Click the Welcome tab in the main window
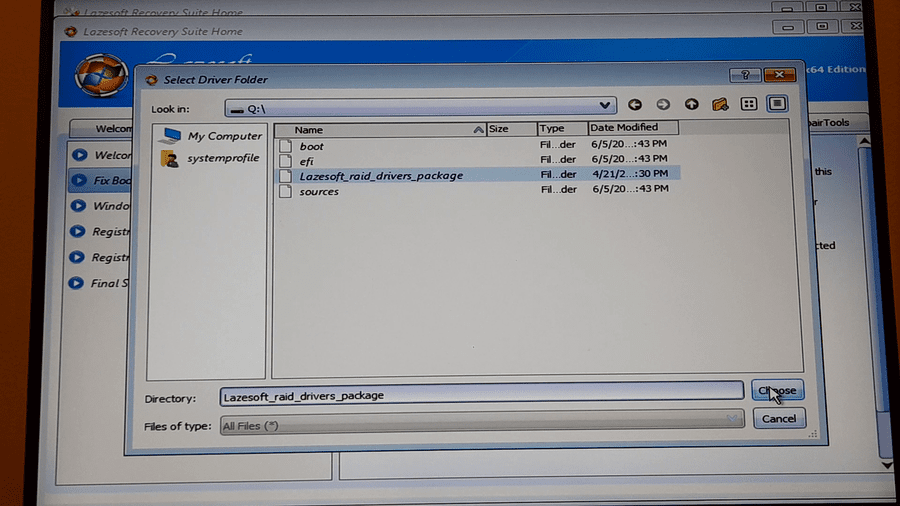This screenshot has width=900, height=506. tap(102, 129)
